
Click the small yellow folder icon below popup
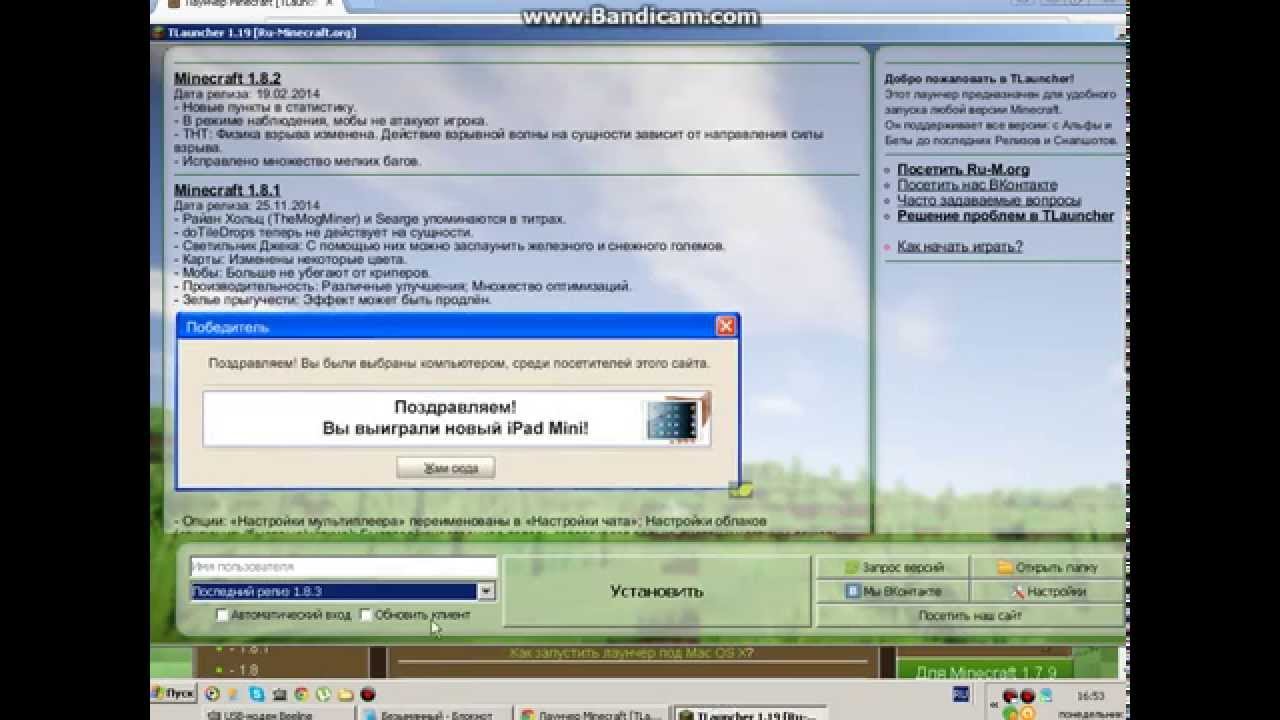[741, 489]
